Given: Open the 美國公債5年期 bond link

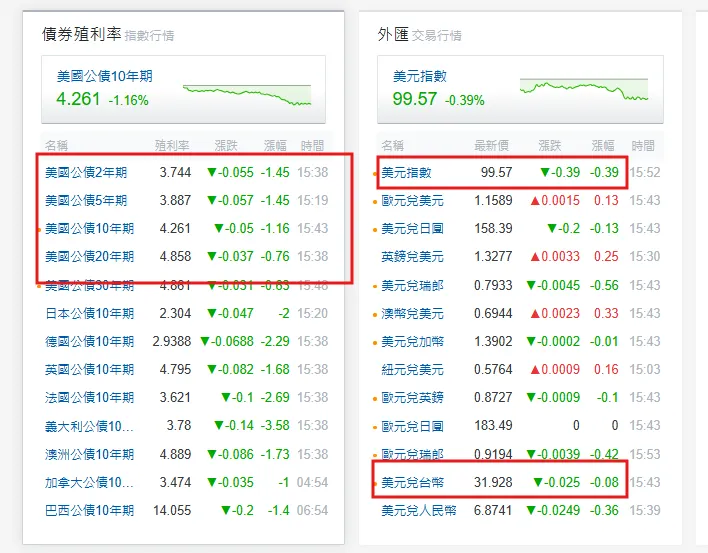Looking at the screenshot, I should (x=86, y=200).
